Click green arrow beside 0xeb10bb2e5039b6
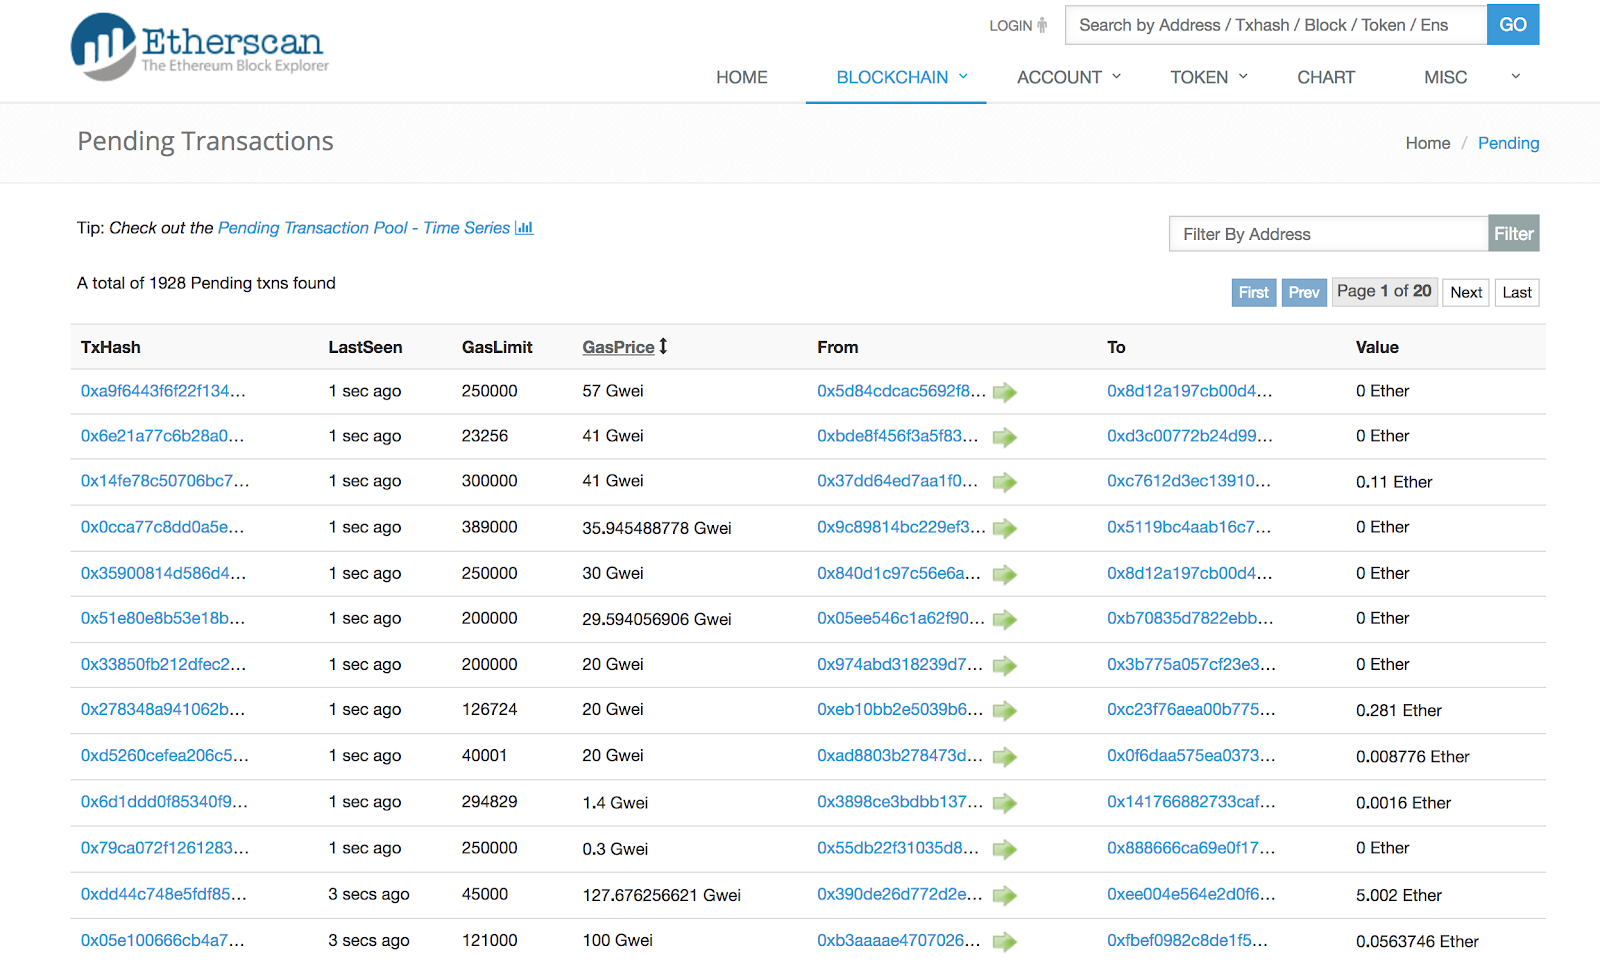The height and width of the screenshot is (964, 1600). 1005,710
